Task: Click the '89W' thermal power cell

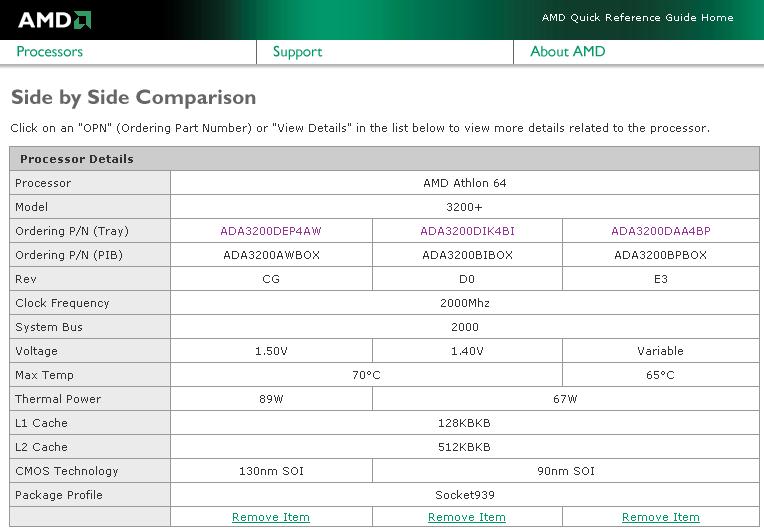Action: (271, 399)
